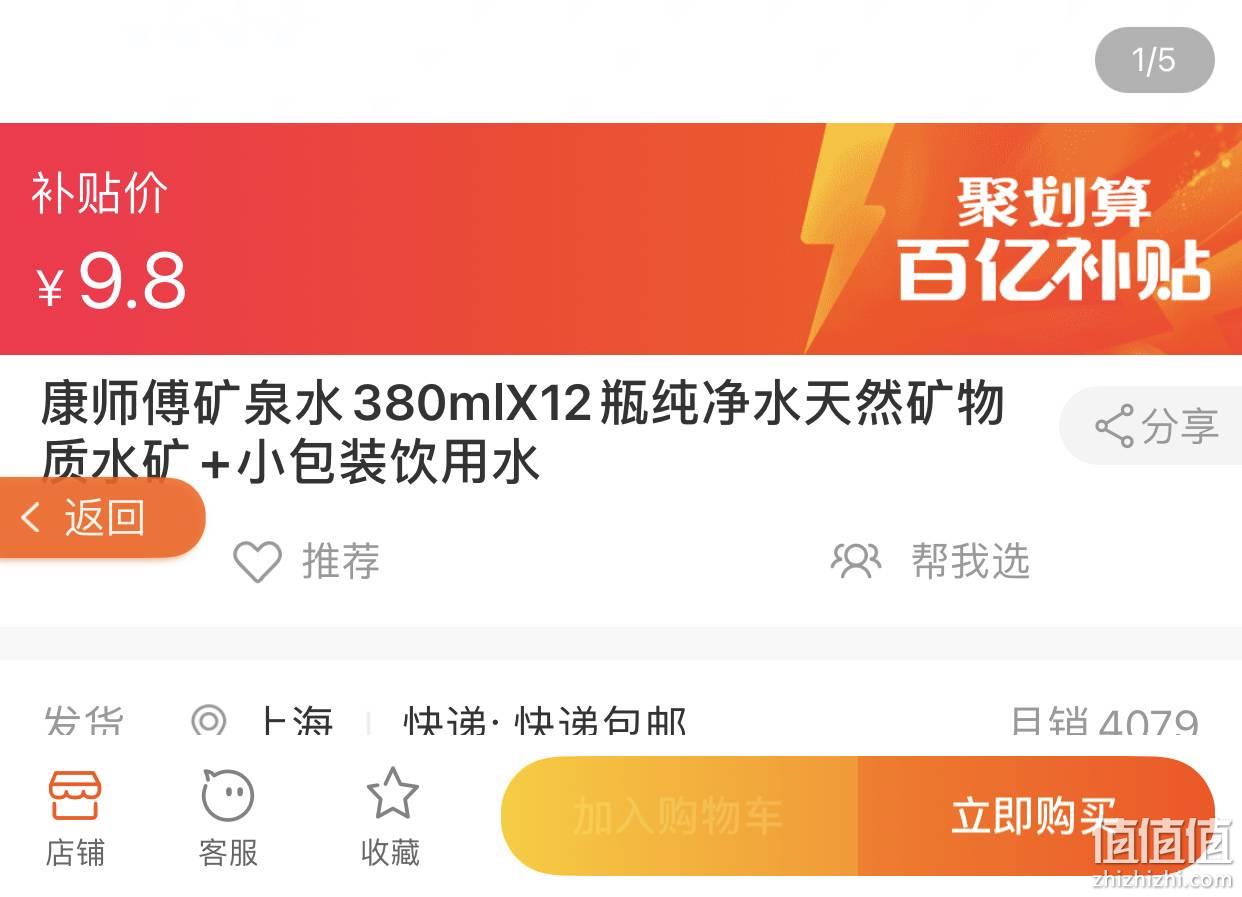Tap the location pin icon before 上海
1242x897 pixels.
(209, 721)
